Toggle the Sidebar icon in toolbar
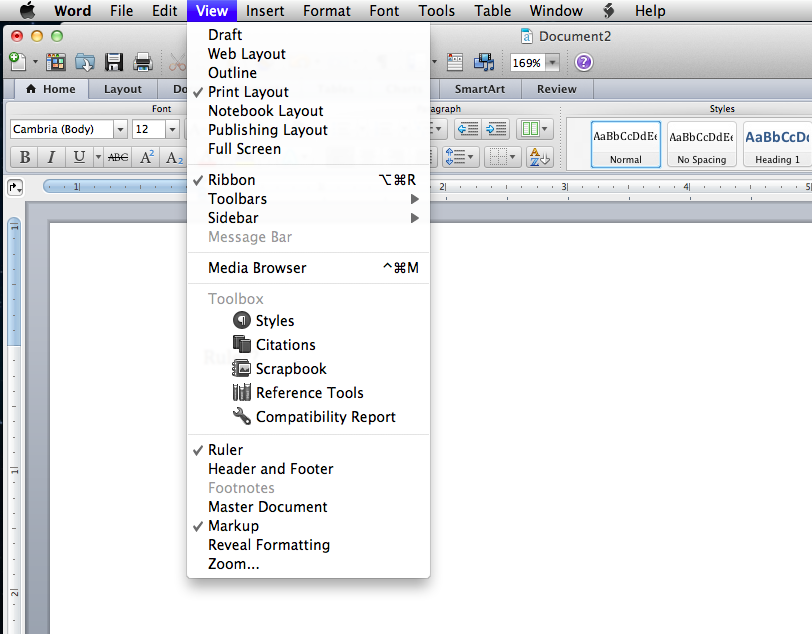This screenshot has height=634, width=812. pyautogui.click(x=455, y=62)
